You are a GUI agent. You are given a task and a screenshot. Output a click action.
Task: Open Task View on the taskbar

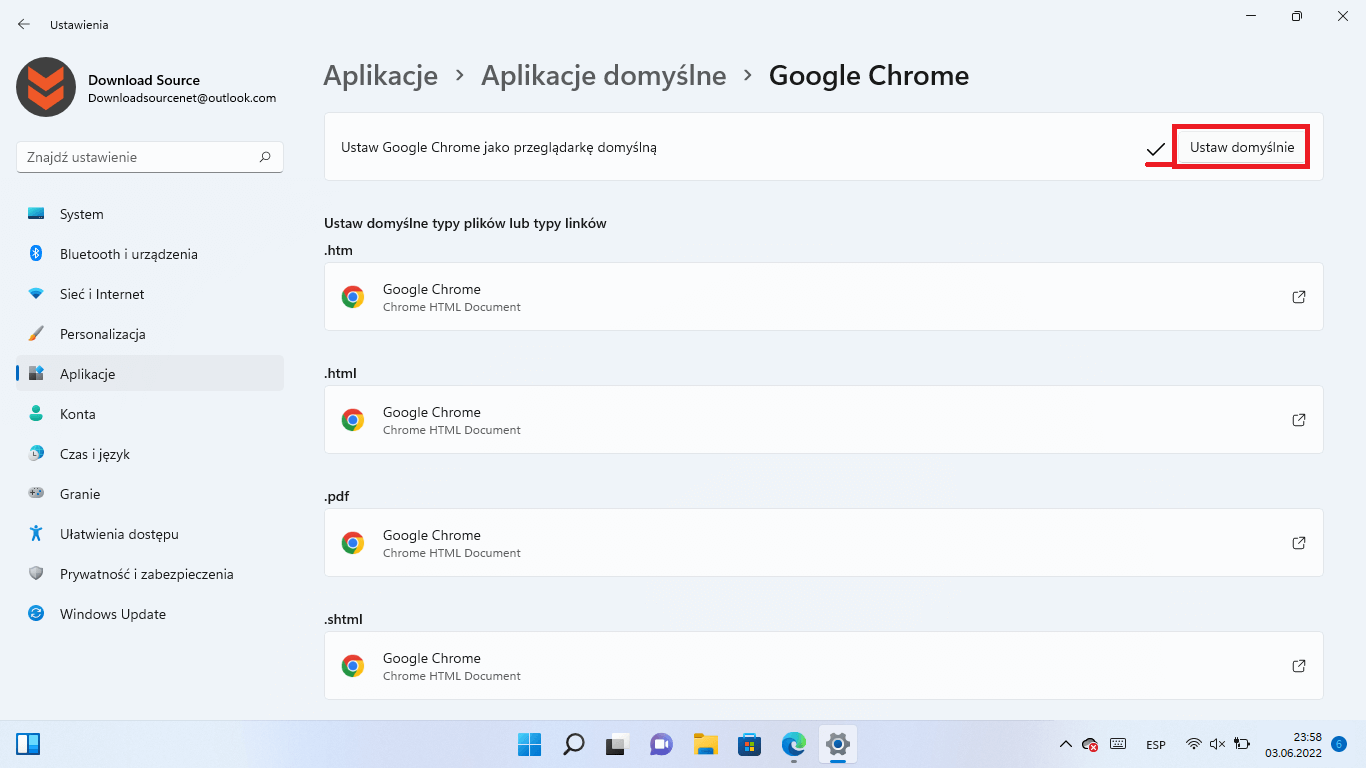point(617,744)
